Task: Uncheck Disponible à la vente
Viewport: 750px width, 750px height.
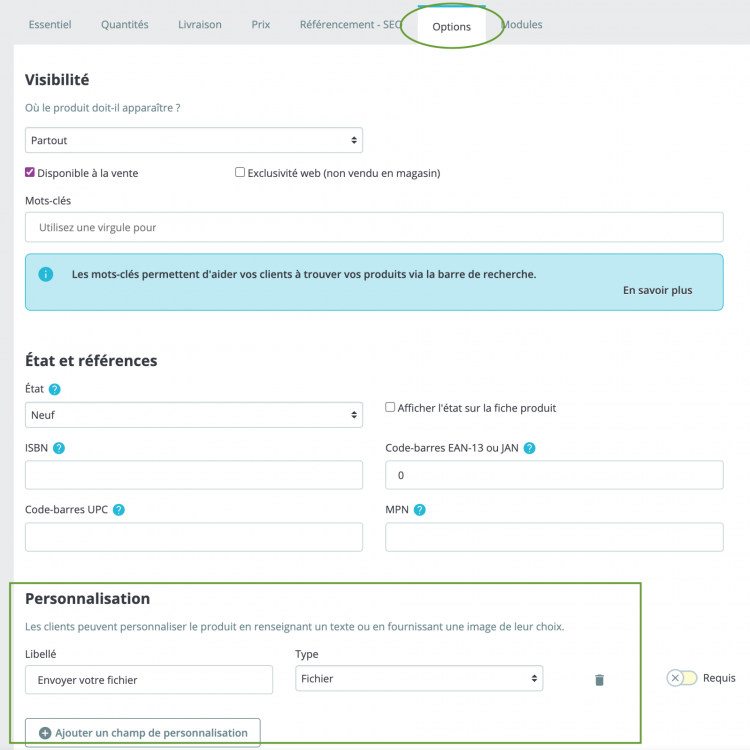Action: [x=30, y=172]
